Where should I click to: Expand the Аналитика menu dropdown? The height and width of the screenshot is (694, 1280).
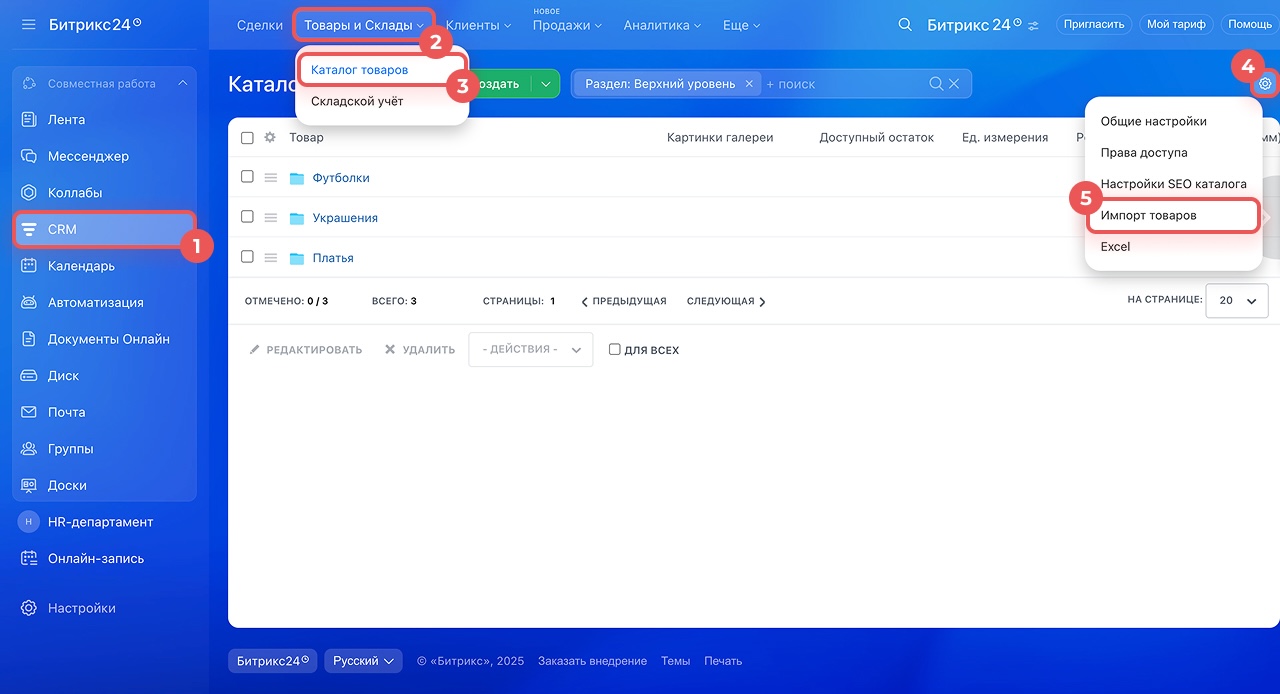tap(662, 25)
